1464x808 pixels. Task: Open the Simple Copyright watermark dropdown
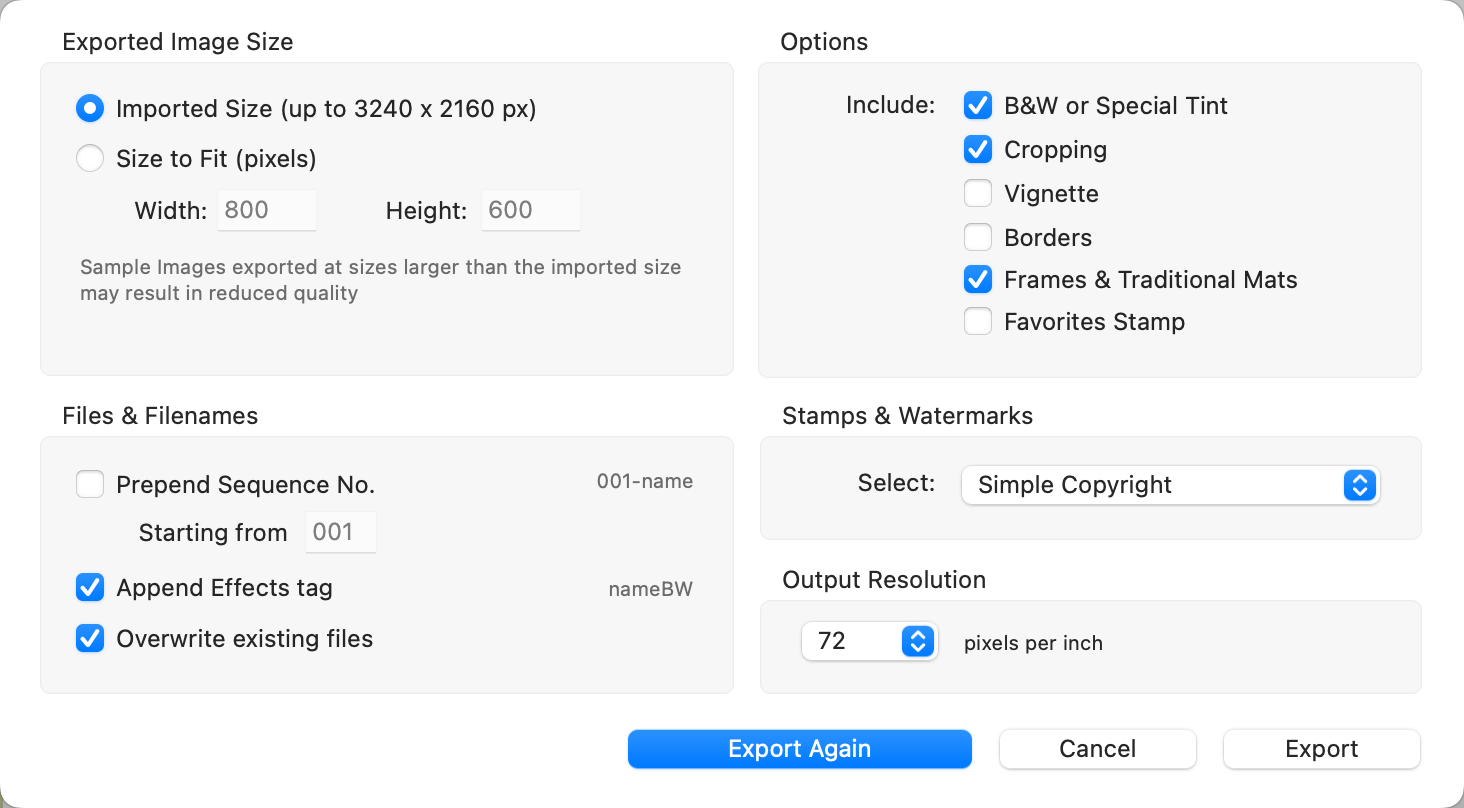[1150, 485]
